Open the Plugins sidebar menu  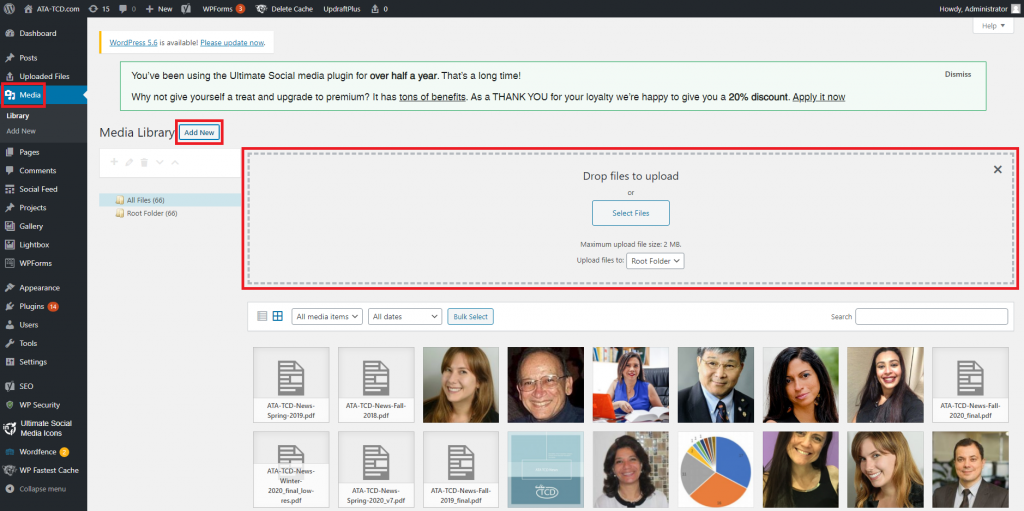pos(32,306)
